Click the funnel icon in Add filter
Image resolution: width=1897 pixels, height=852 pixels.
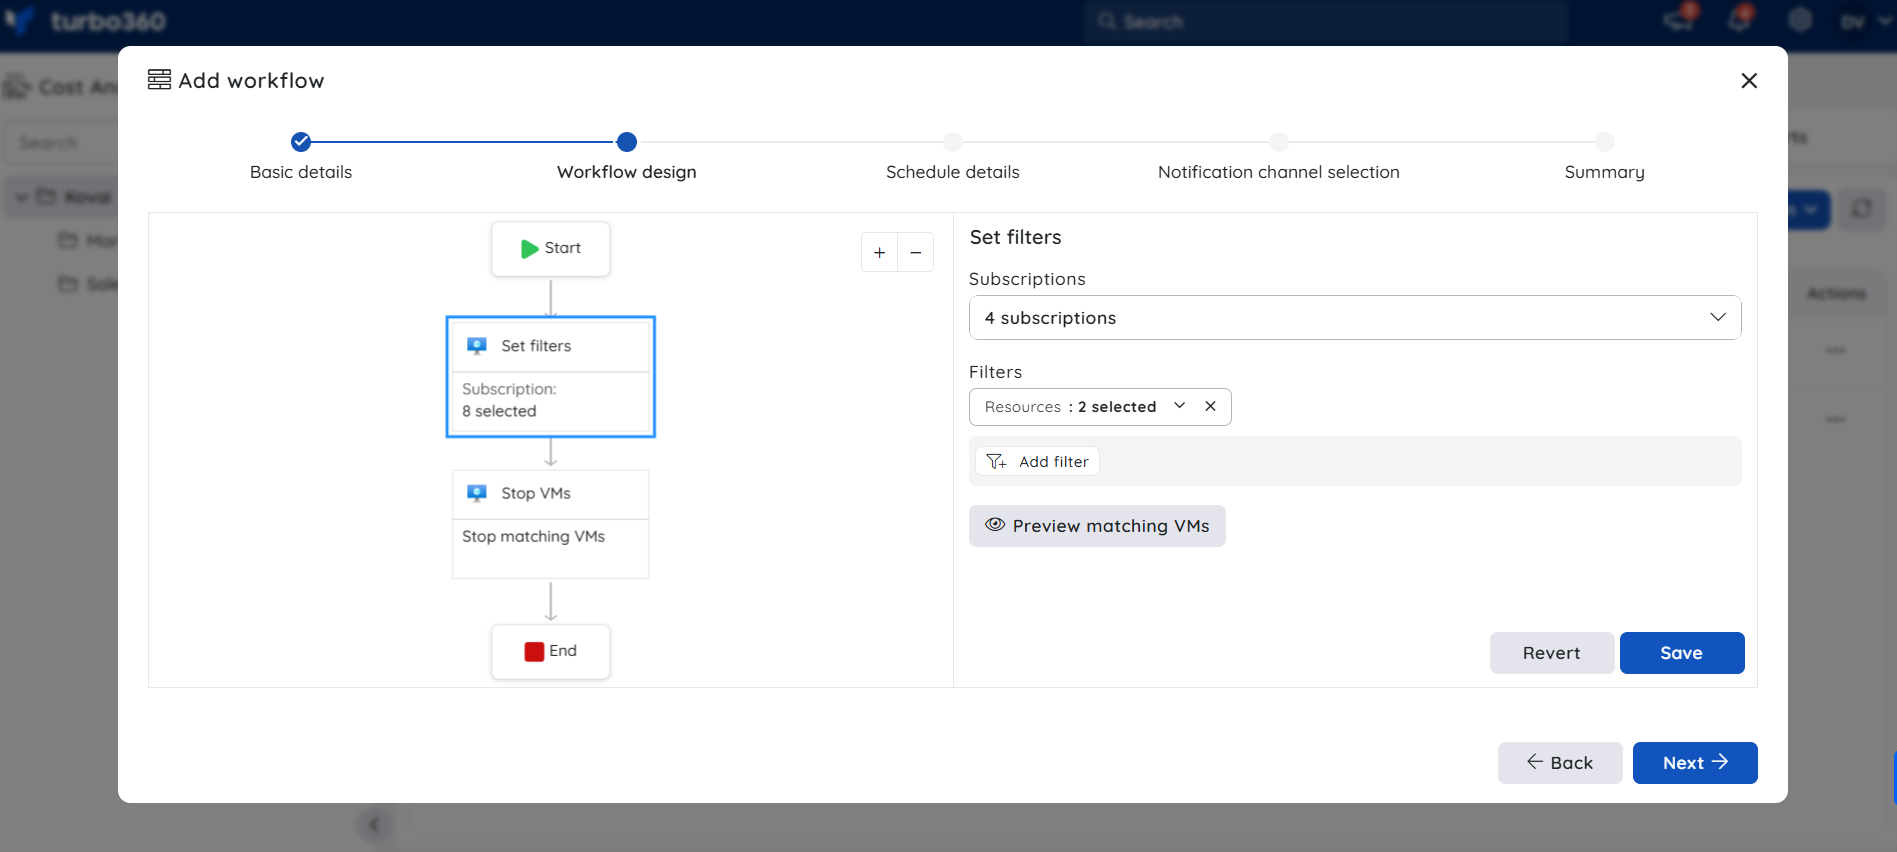[x=996, y=461]
